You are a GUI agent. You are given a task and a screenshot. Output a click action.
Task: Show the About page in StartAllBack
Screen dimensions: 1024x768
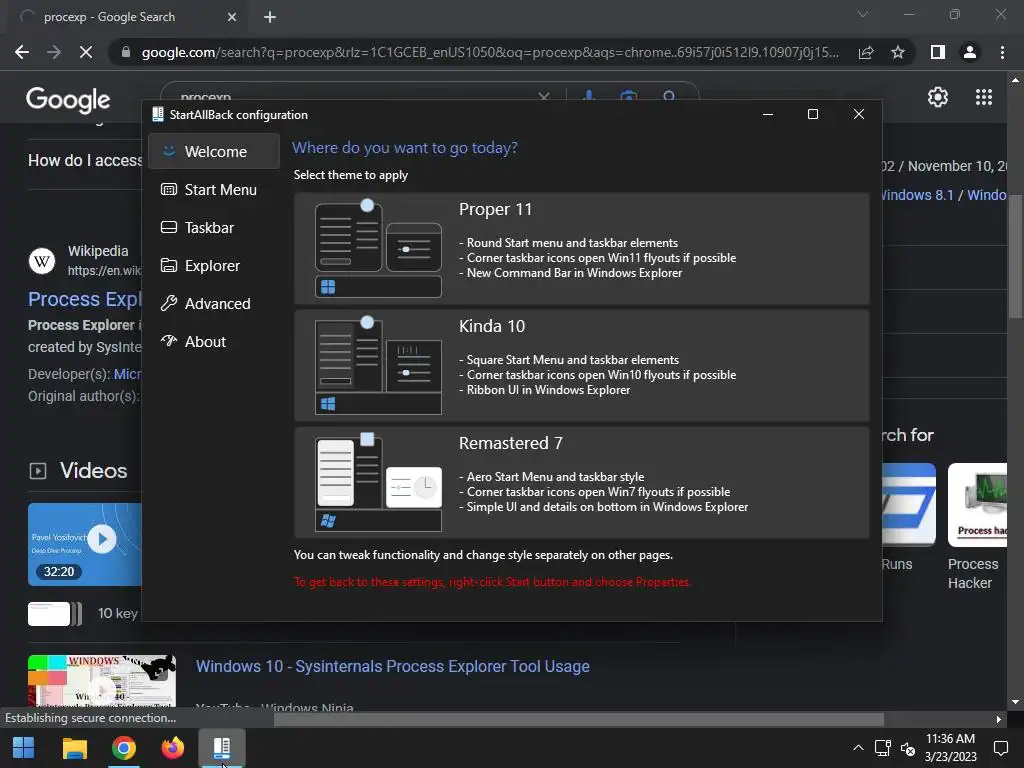[214, 342]
